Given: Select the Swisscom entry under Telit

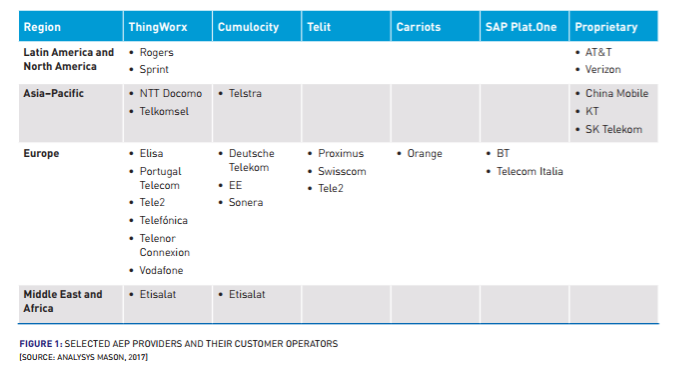Looking at the screenshot, I should click(342, 171).
